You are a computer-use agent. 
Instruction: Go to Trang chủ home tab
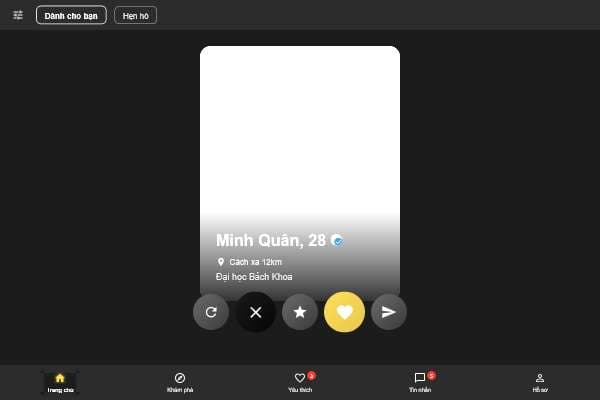[x=60, y=382]
